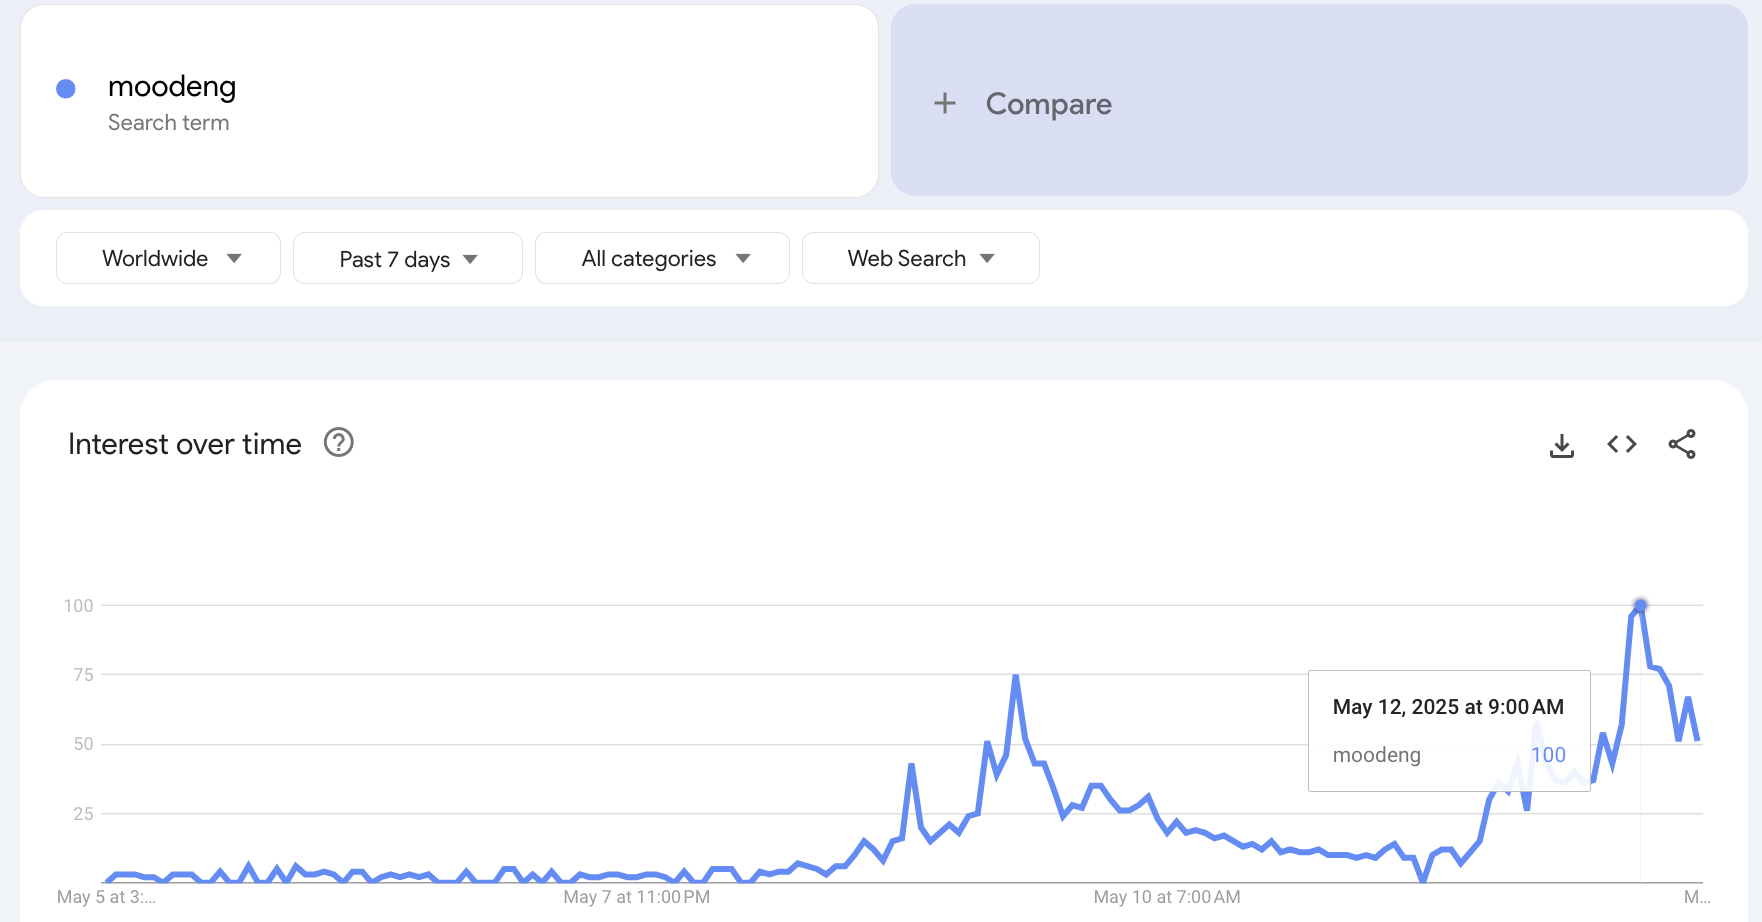Click the peak data point at value 100

(1640, 605)
